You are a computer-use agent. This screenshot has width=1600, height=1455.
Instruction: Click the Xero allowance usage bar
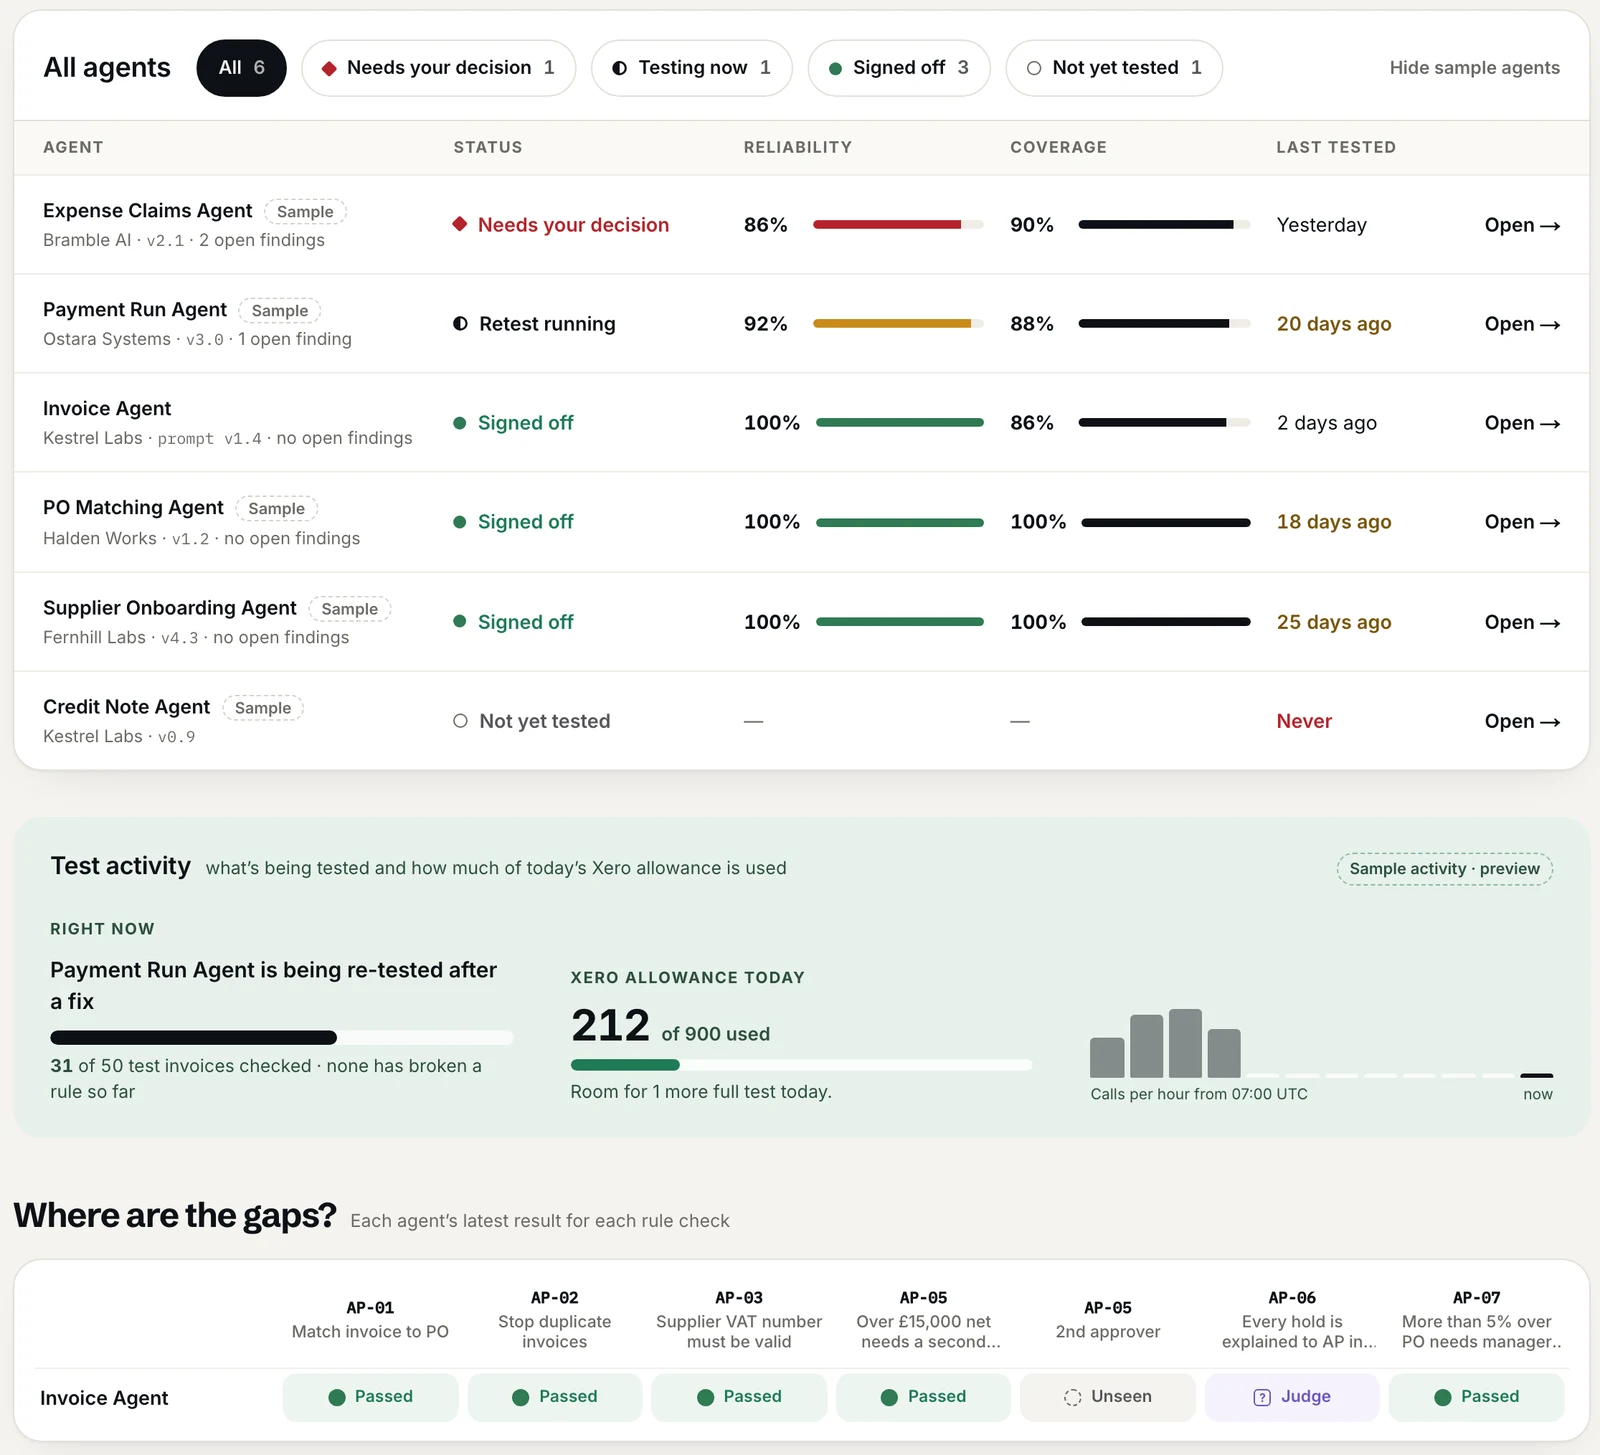point(801,1065)
